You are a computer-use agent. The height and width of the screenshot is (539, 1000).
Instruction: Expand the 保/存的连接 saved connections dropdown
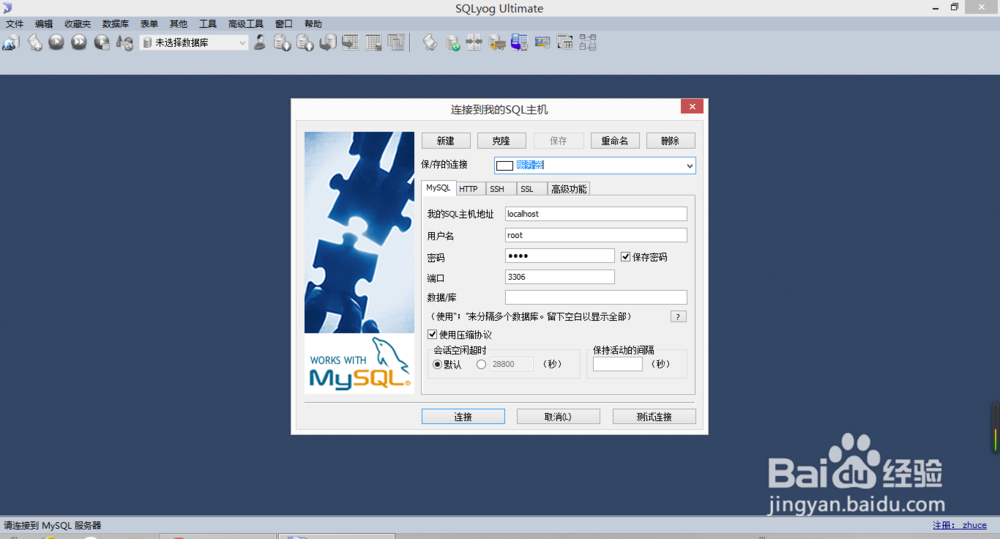[689, 166]
